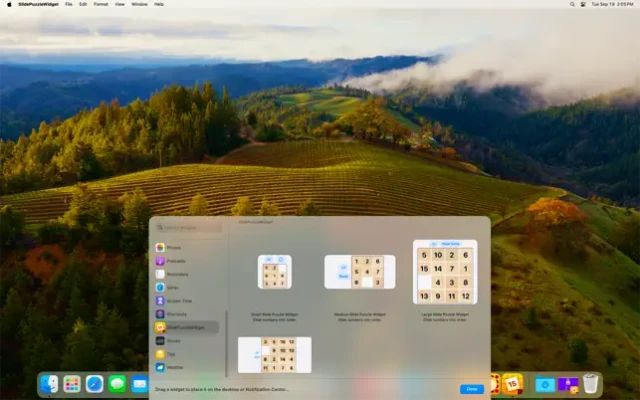
Task: Open the slide puzzle app icon showing 15 in Dock
Action: 513,384
